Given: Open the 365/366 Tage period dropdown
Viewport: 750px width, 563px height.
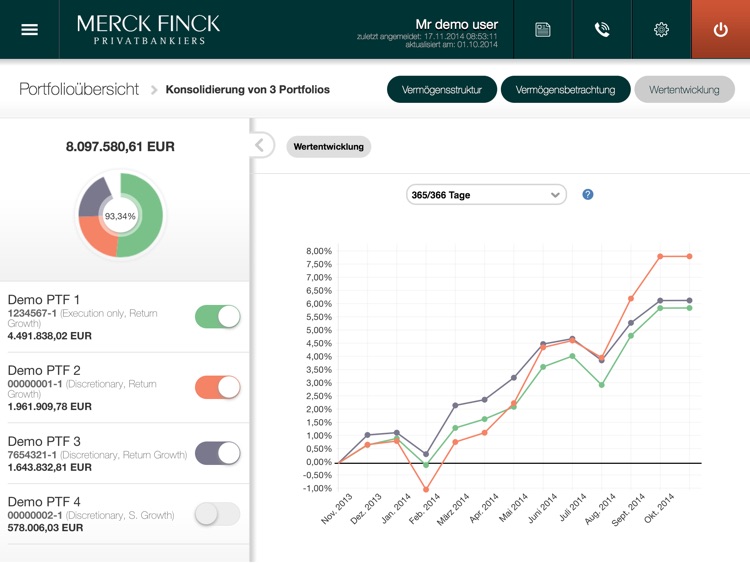Looking at the screenshot, I should coord(486,195).
